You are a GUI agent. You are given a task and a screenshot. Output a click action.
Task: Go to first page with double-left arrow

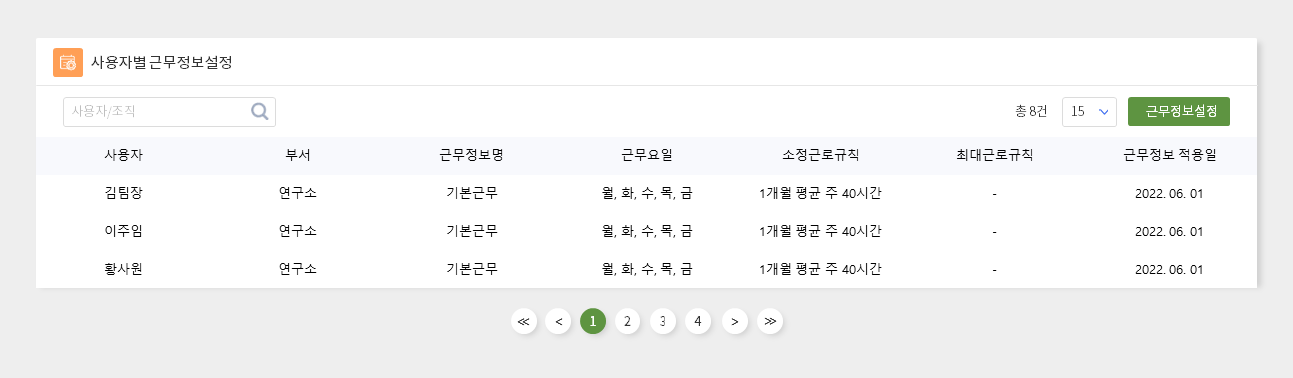[x=524, y=321]
